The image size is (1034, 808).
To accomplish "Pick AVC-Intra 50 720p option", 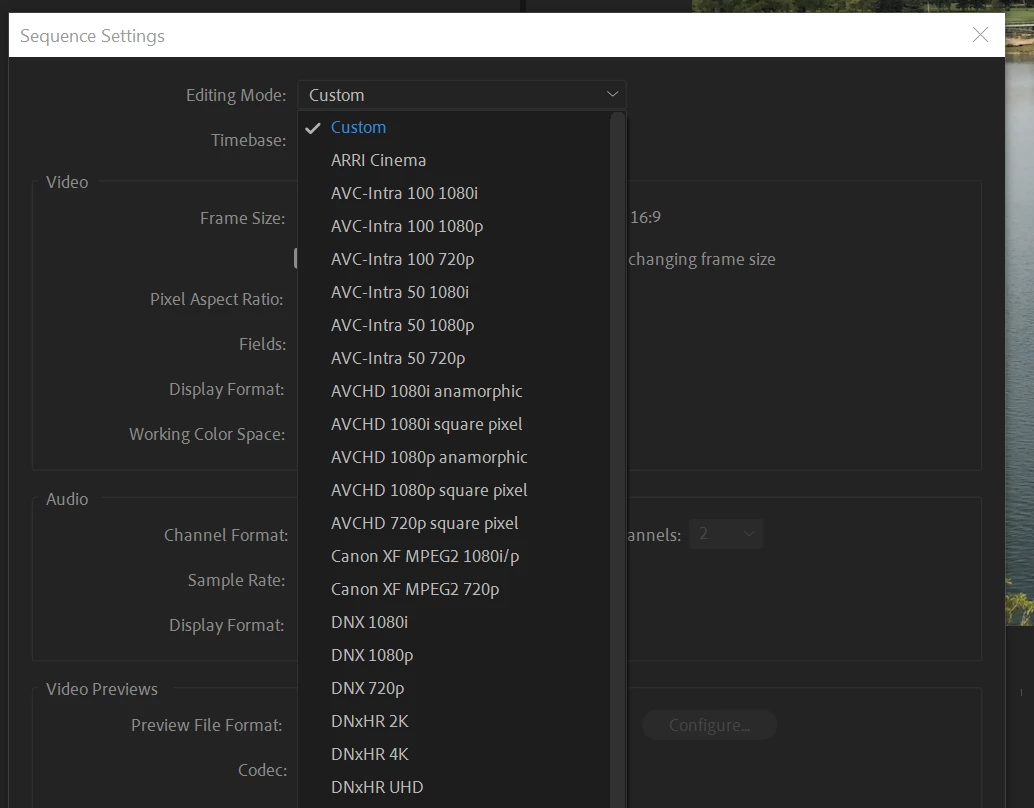I will pyautogui.click(x=454, y=358).
